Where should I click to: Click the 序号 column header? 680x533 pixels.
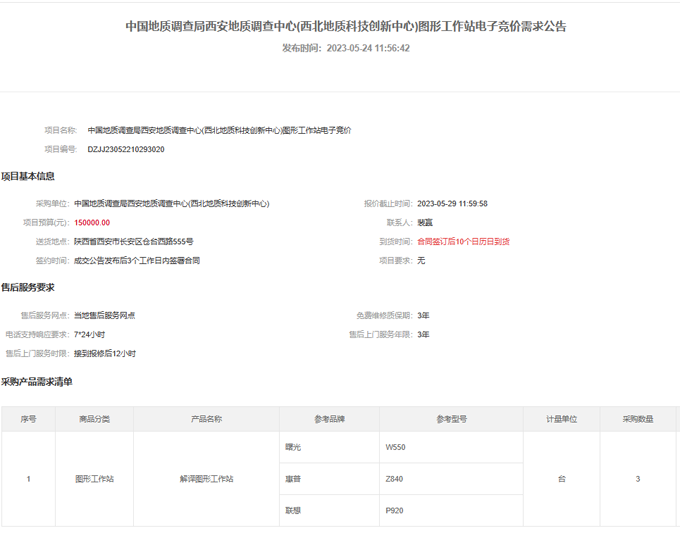click(x=28, y=420)
